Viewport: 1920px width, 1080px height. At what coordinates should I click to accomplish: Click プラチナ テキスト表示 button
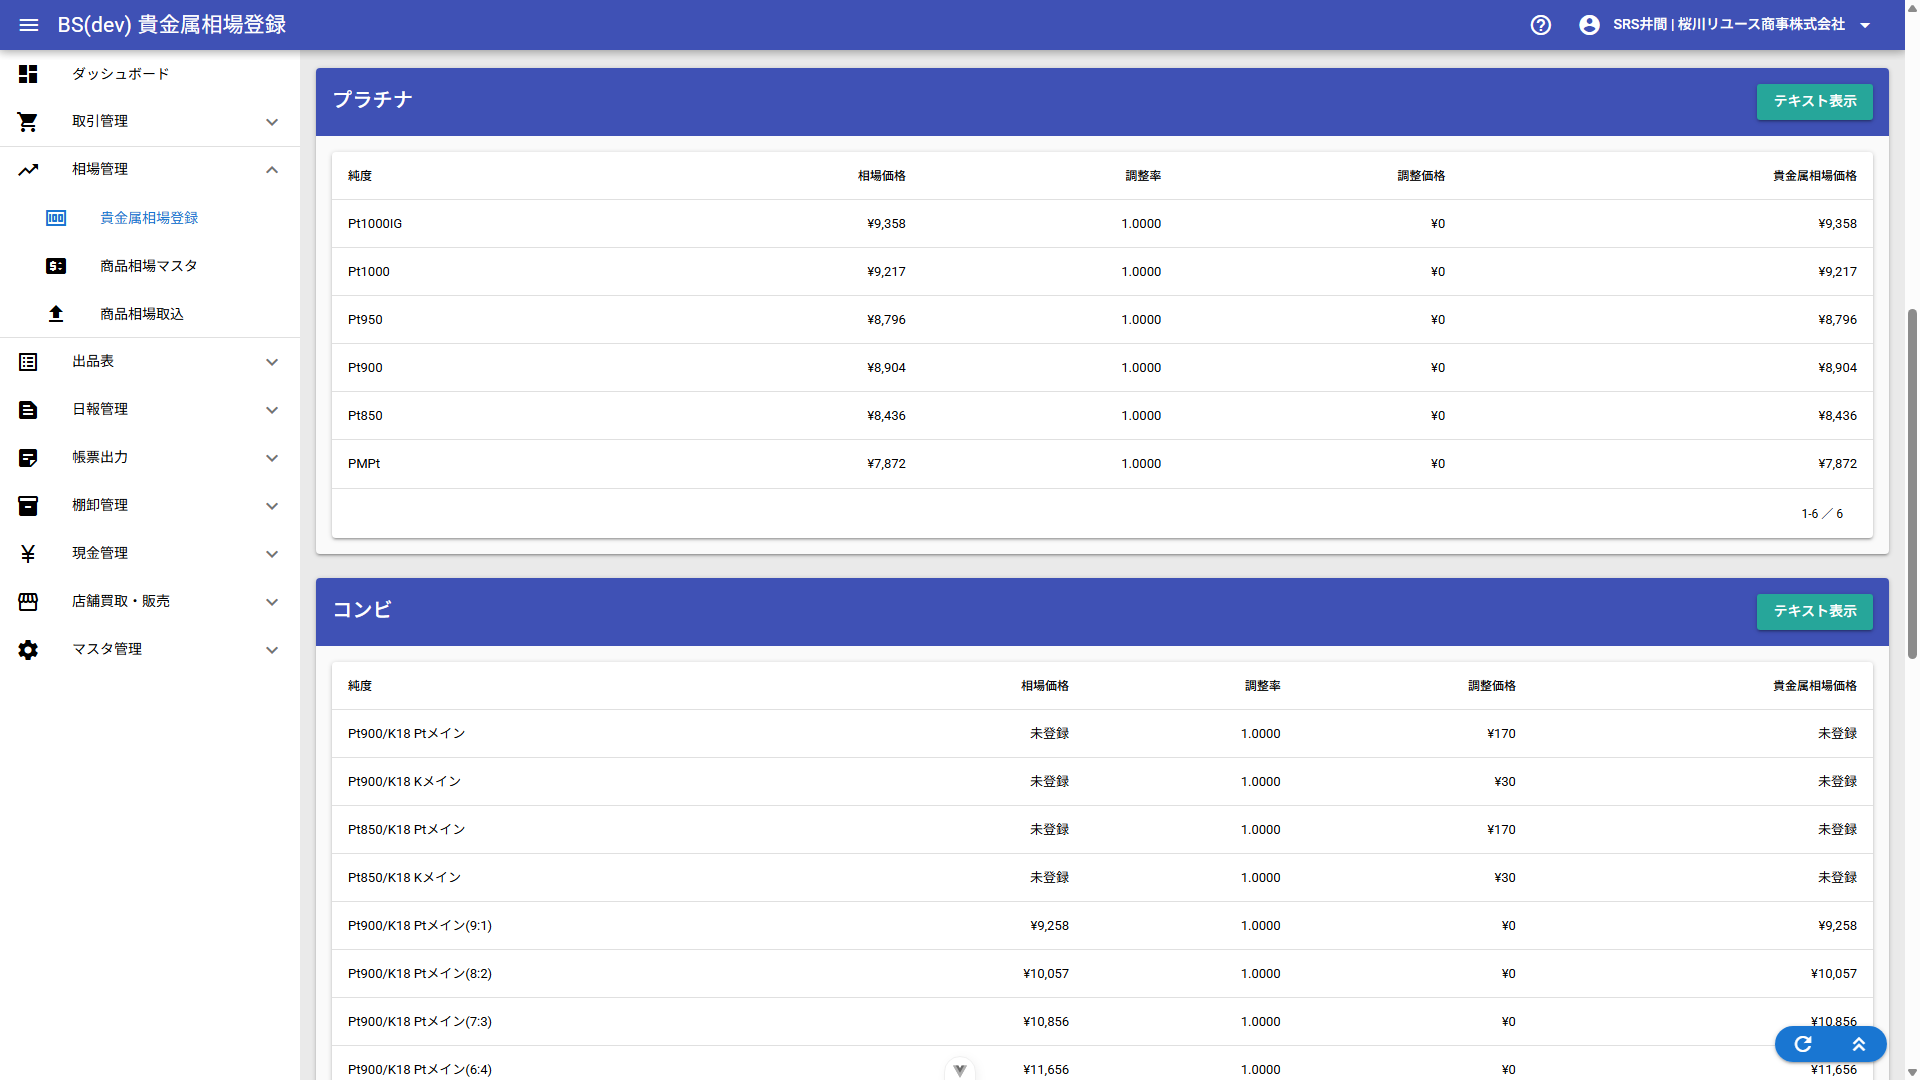[1814, 102]
